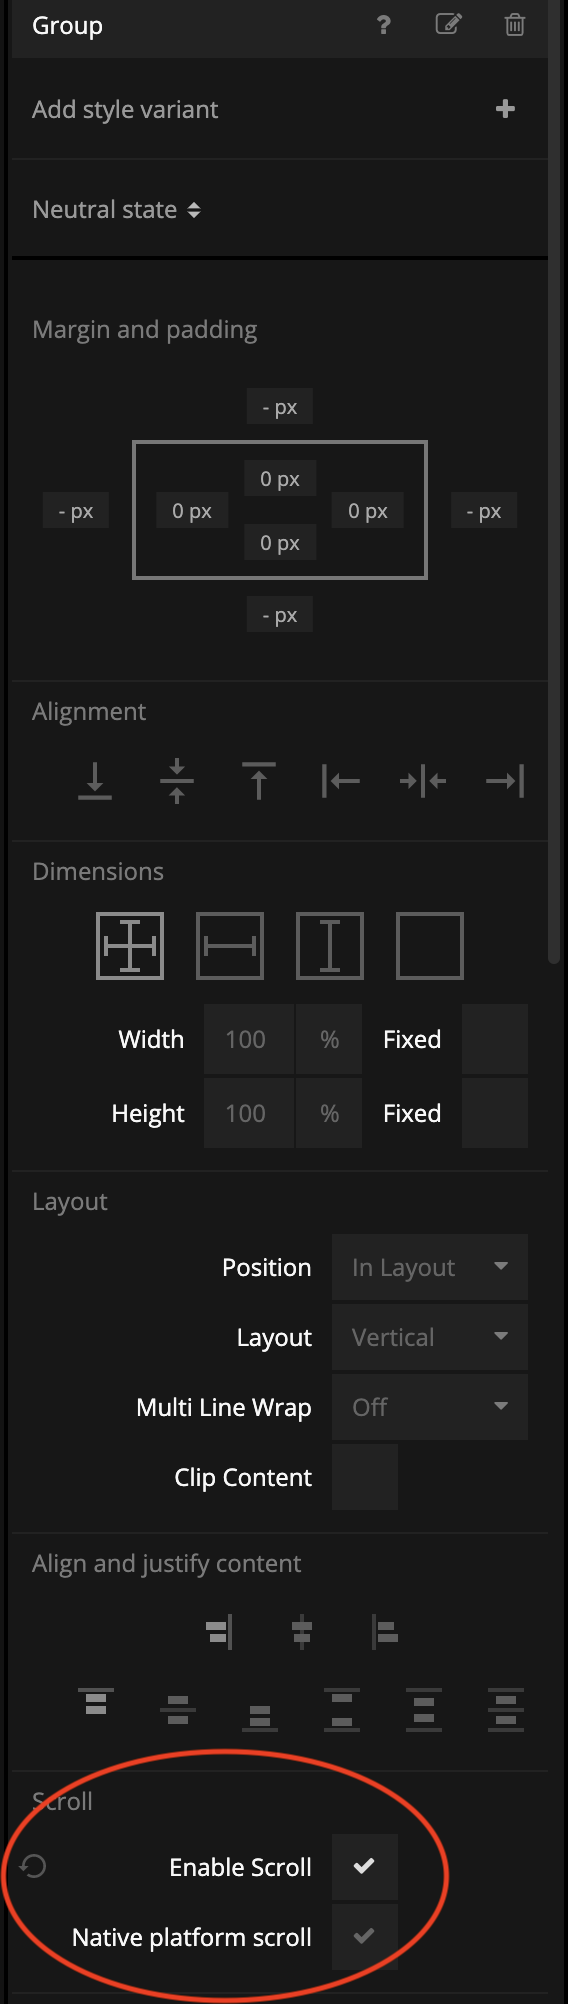Toggle the Native platform scroll checkbox
This screenshot has height=2004, width=568.
click(x=365, y=1936)
